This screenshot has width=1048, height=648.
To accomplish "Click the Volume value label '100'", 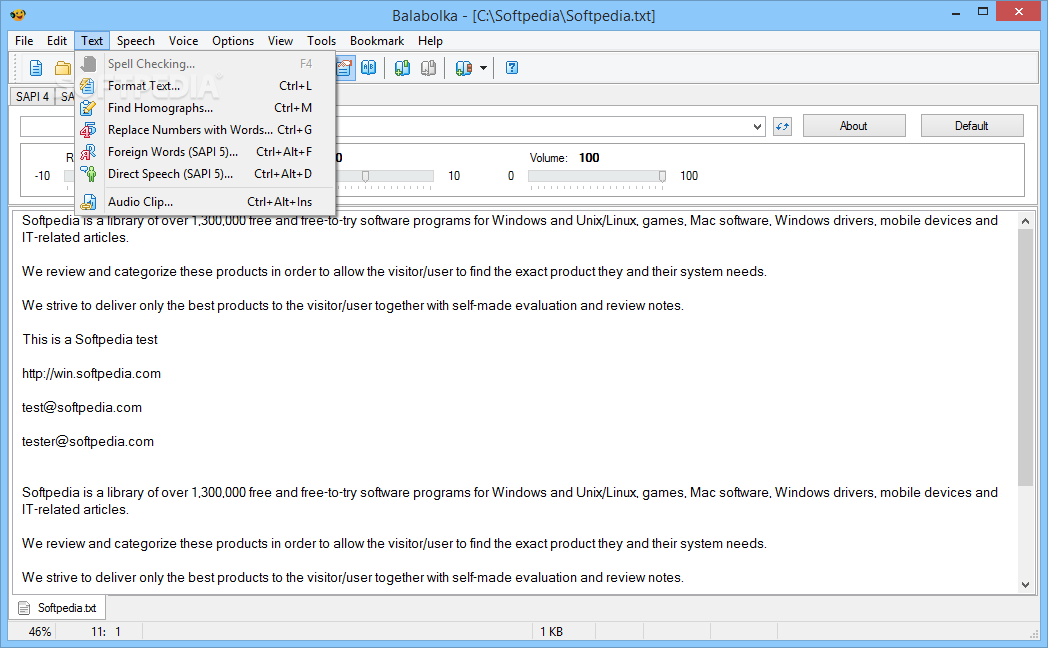I will click(589, 158).
